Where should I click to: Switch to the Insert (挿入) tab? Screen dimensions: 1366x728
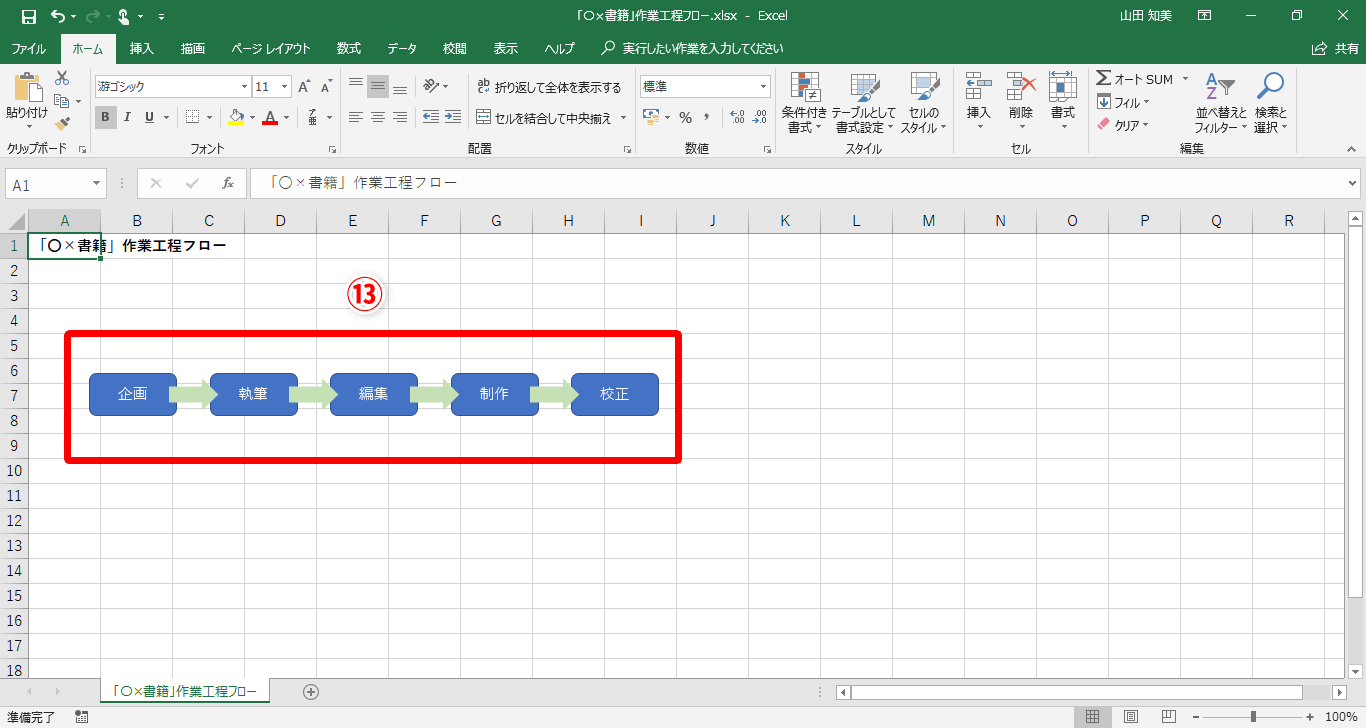[142, 48]
